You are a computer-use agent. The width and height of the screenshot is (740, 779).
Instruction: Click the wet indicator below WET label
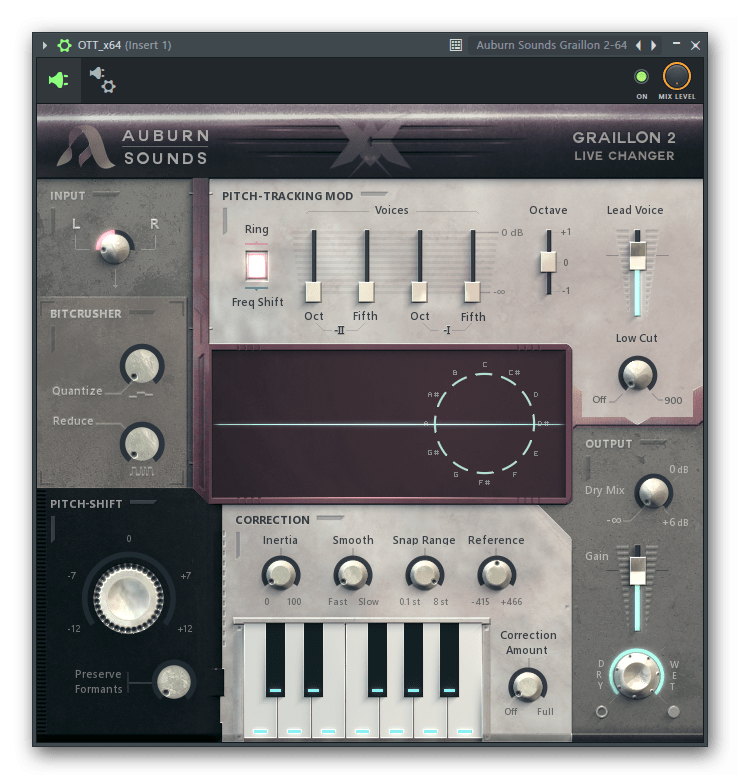(673, 711)
